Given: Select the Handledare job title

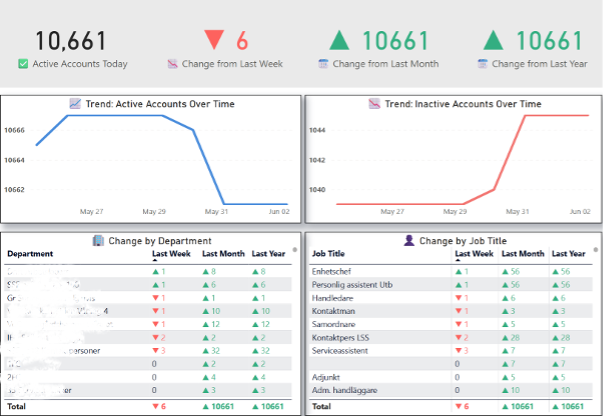Looking at the screenshot, I should [x=332, y=298].
